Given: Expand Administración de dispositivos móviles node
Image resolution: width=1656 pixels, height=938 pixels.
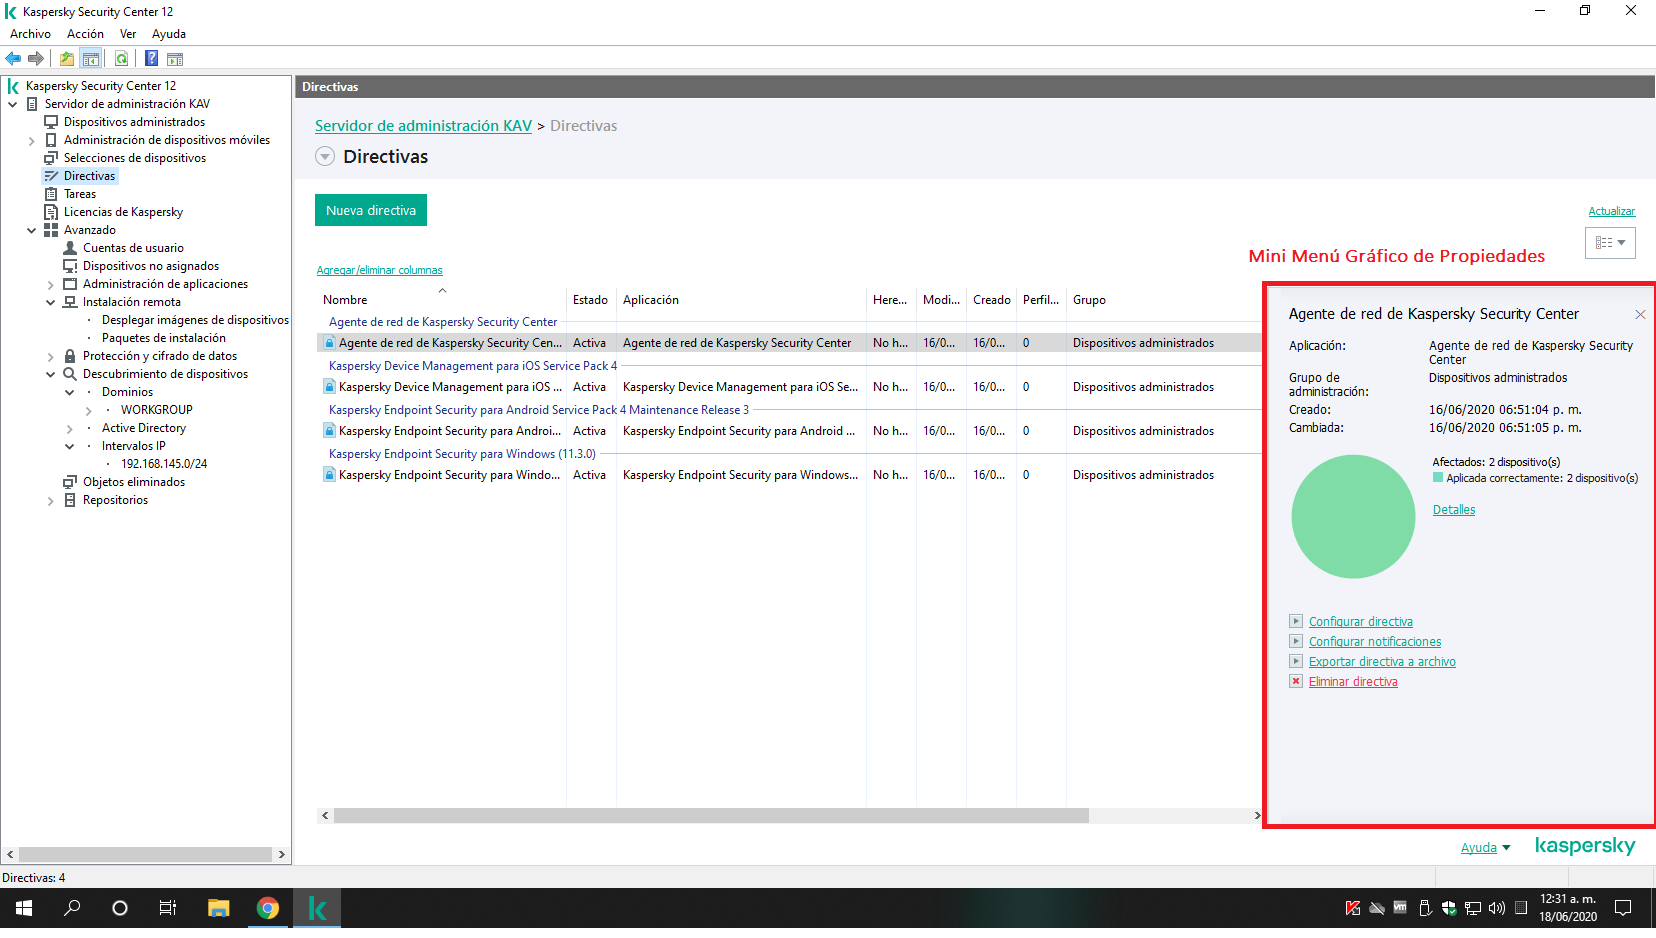Looking at the screenshot, I should point(32,140).
